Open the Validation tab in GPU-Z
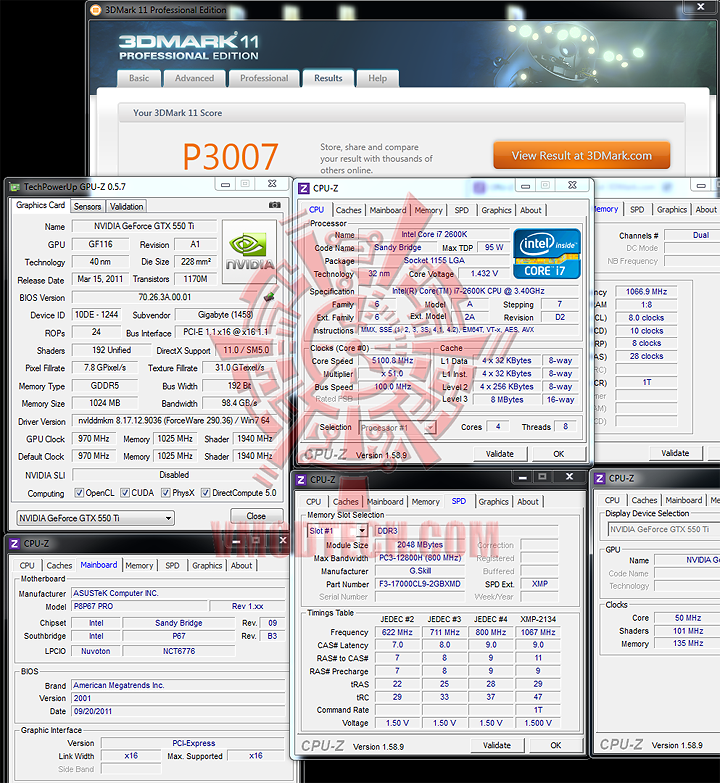This screenshot has width=720, height=783. coord(126,206)
